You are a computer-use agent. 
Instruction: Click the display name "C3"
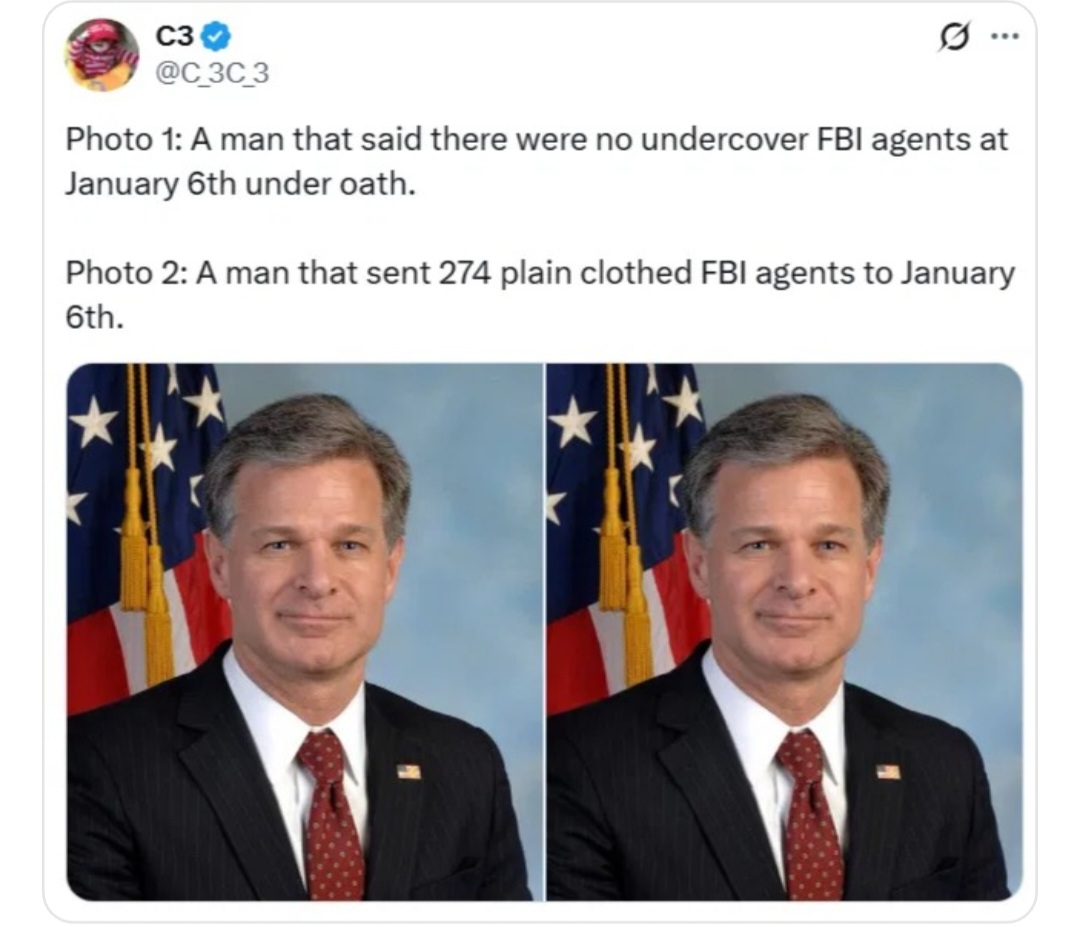[174, 38]
